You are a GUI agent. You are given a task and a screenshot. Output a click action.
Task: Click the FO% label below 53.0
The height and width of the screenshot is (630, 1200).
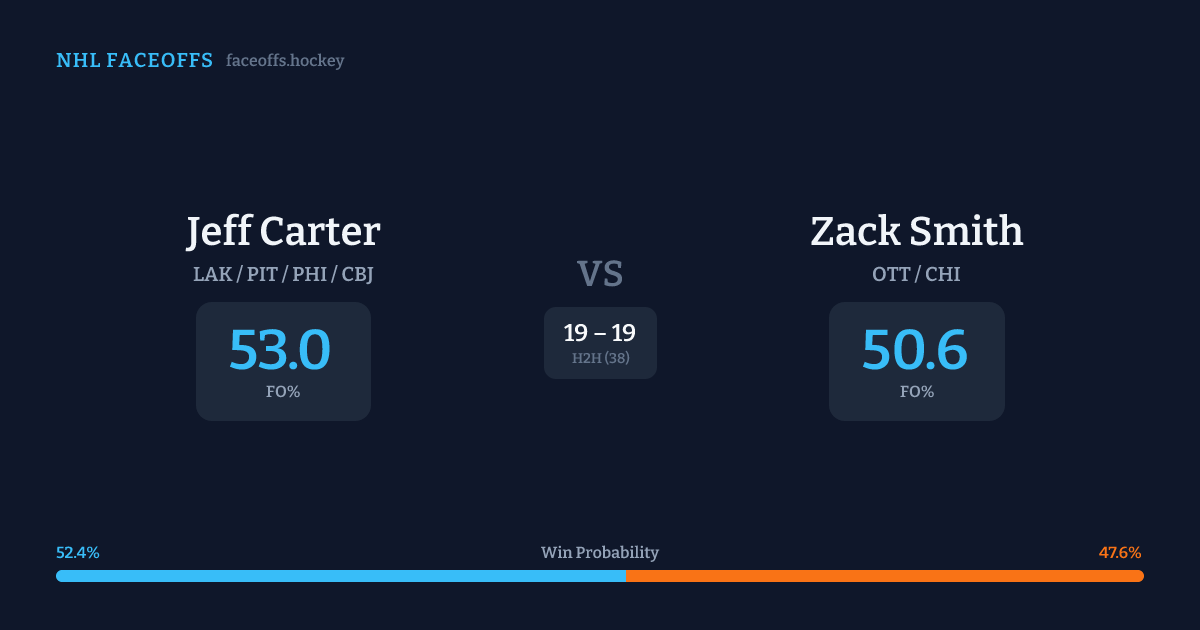pos(283,392)
